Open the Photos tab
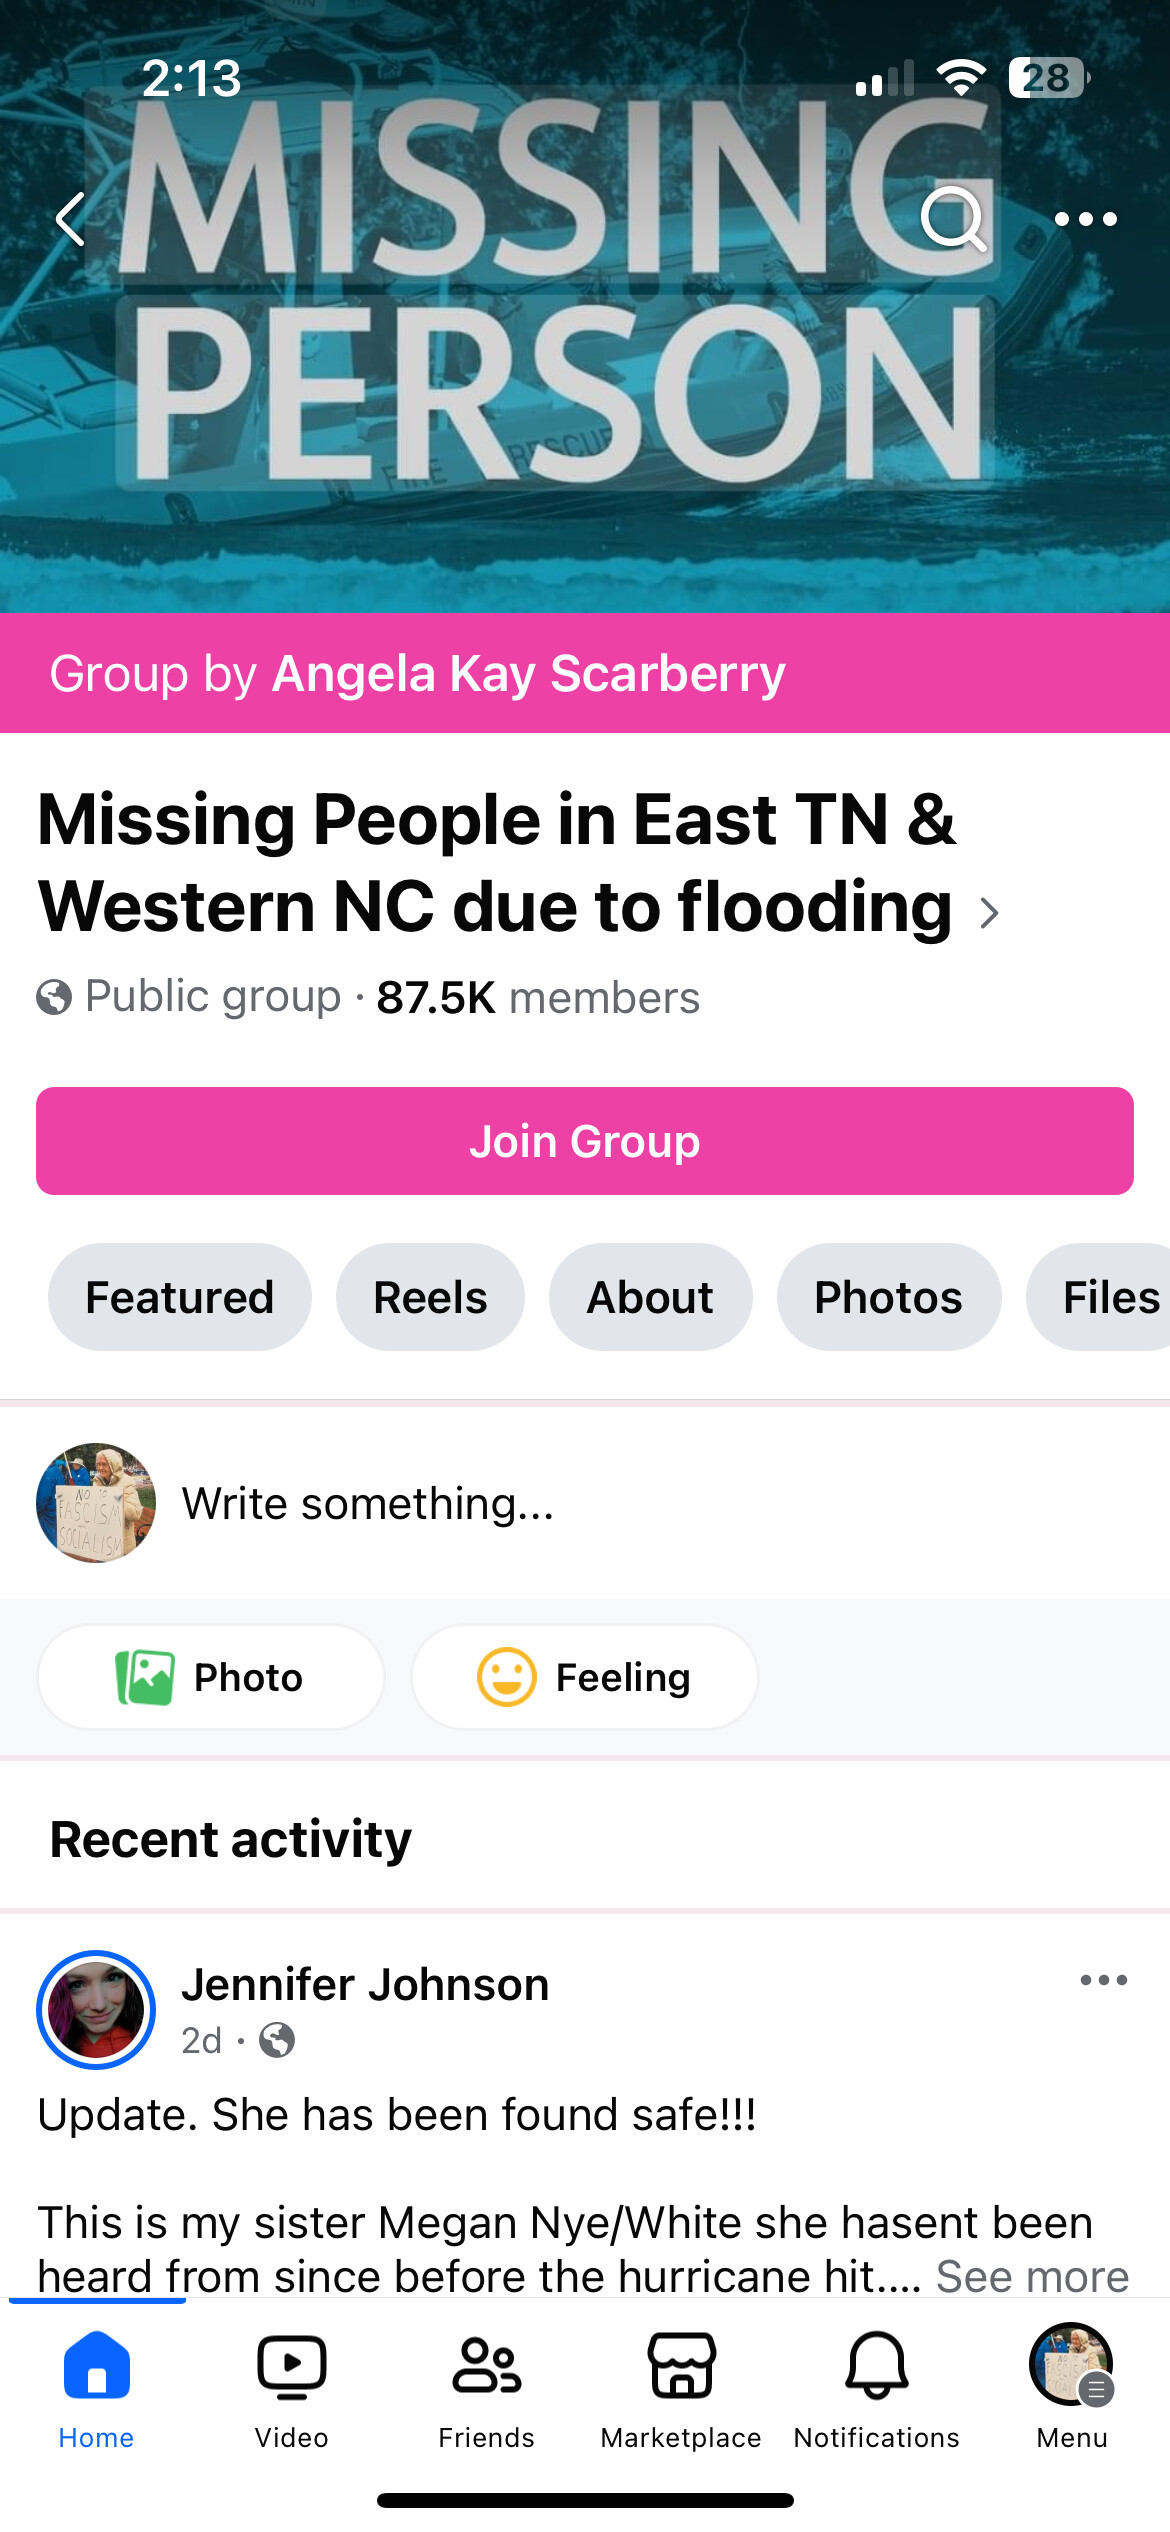This screenshot has width=1170, height=2532. click(x=888, y=1297)
